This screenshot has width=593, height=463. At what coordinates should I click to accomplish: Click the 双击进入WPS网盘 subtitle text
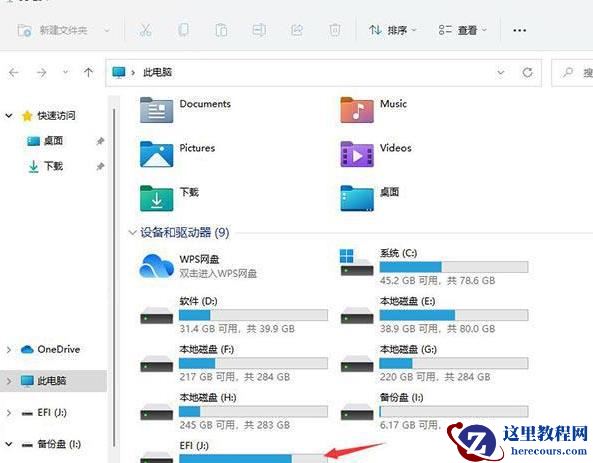pos(218,273)
